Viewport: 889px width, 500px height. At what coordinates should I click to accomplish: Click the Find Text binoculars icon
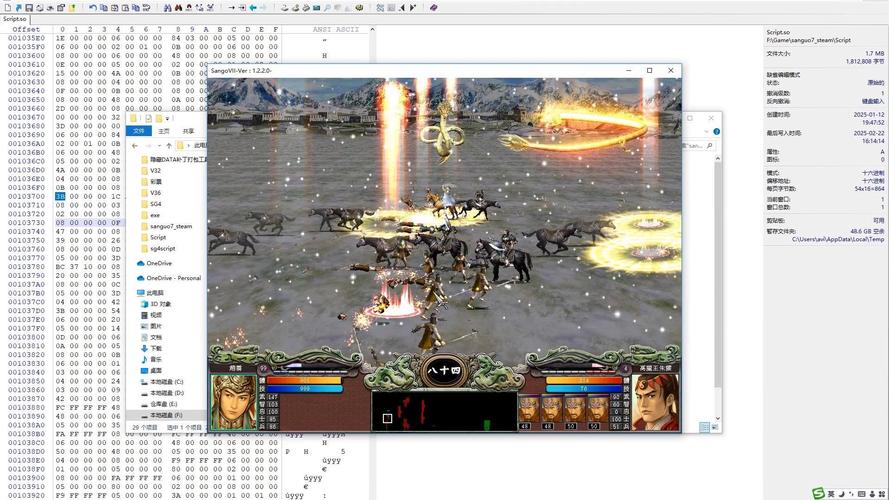[x=167, y=8]
